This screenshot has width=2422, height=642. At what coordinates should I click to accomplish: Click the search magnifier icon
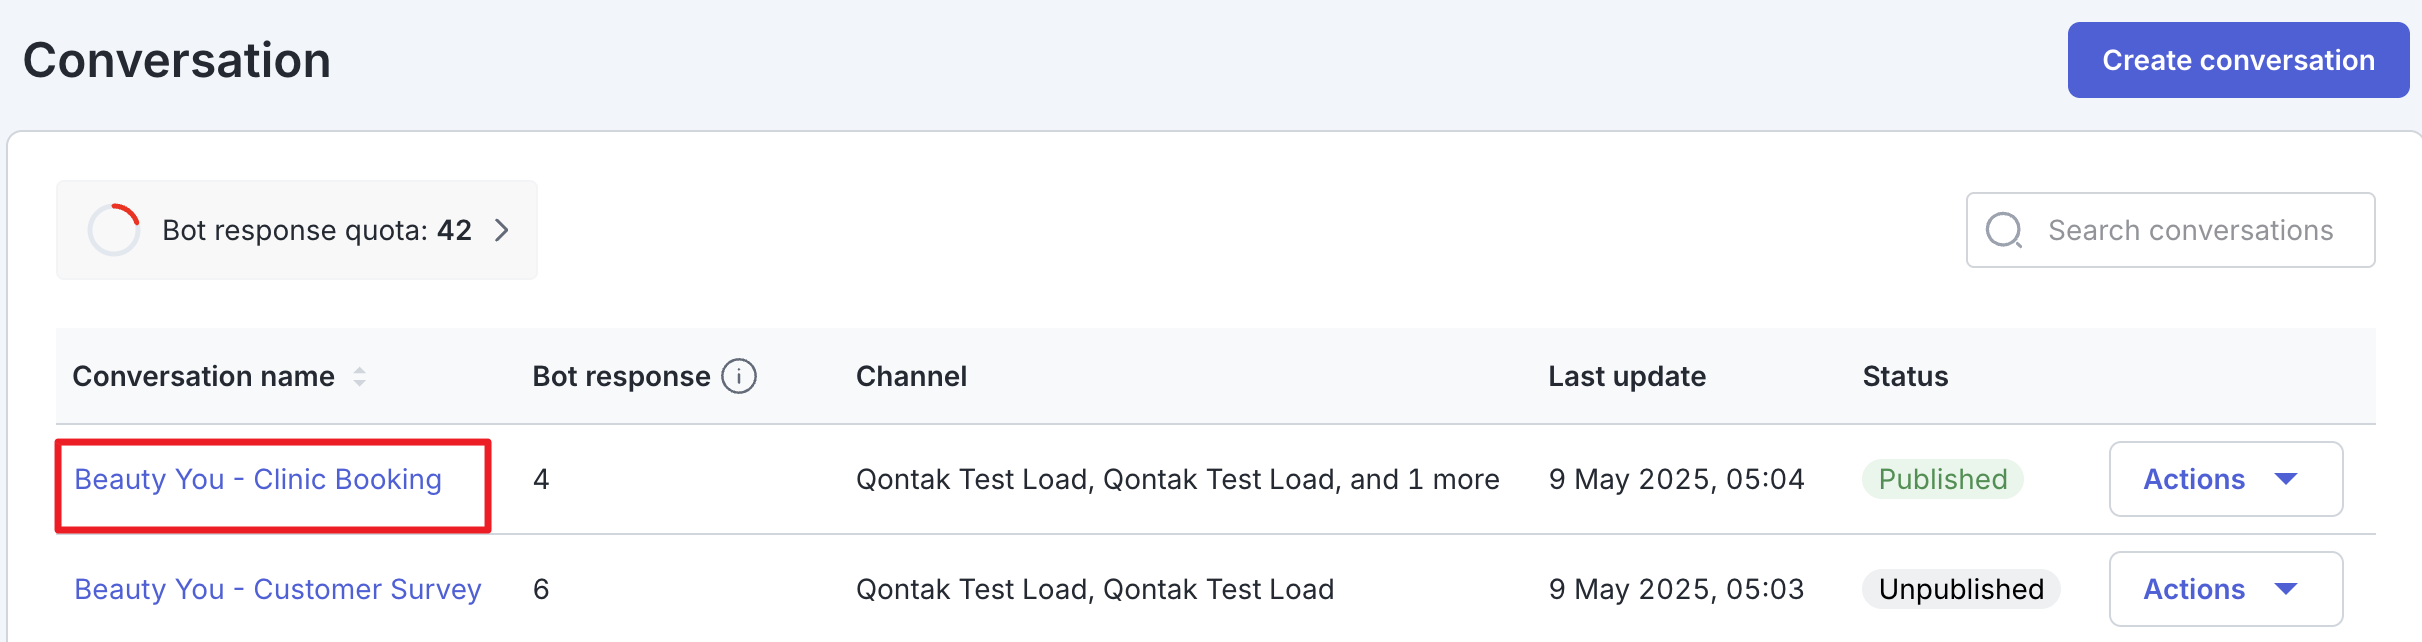tap(2003, 230)
